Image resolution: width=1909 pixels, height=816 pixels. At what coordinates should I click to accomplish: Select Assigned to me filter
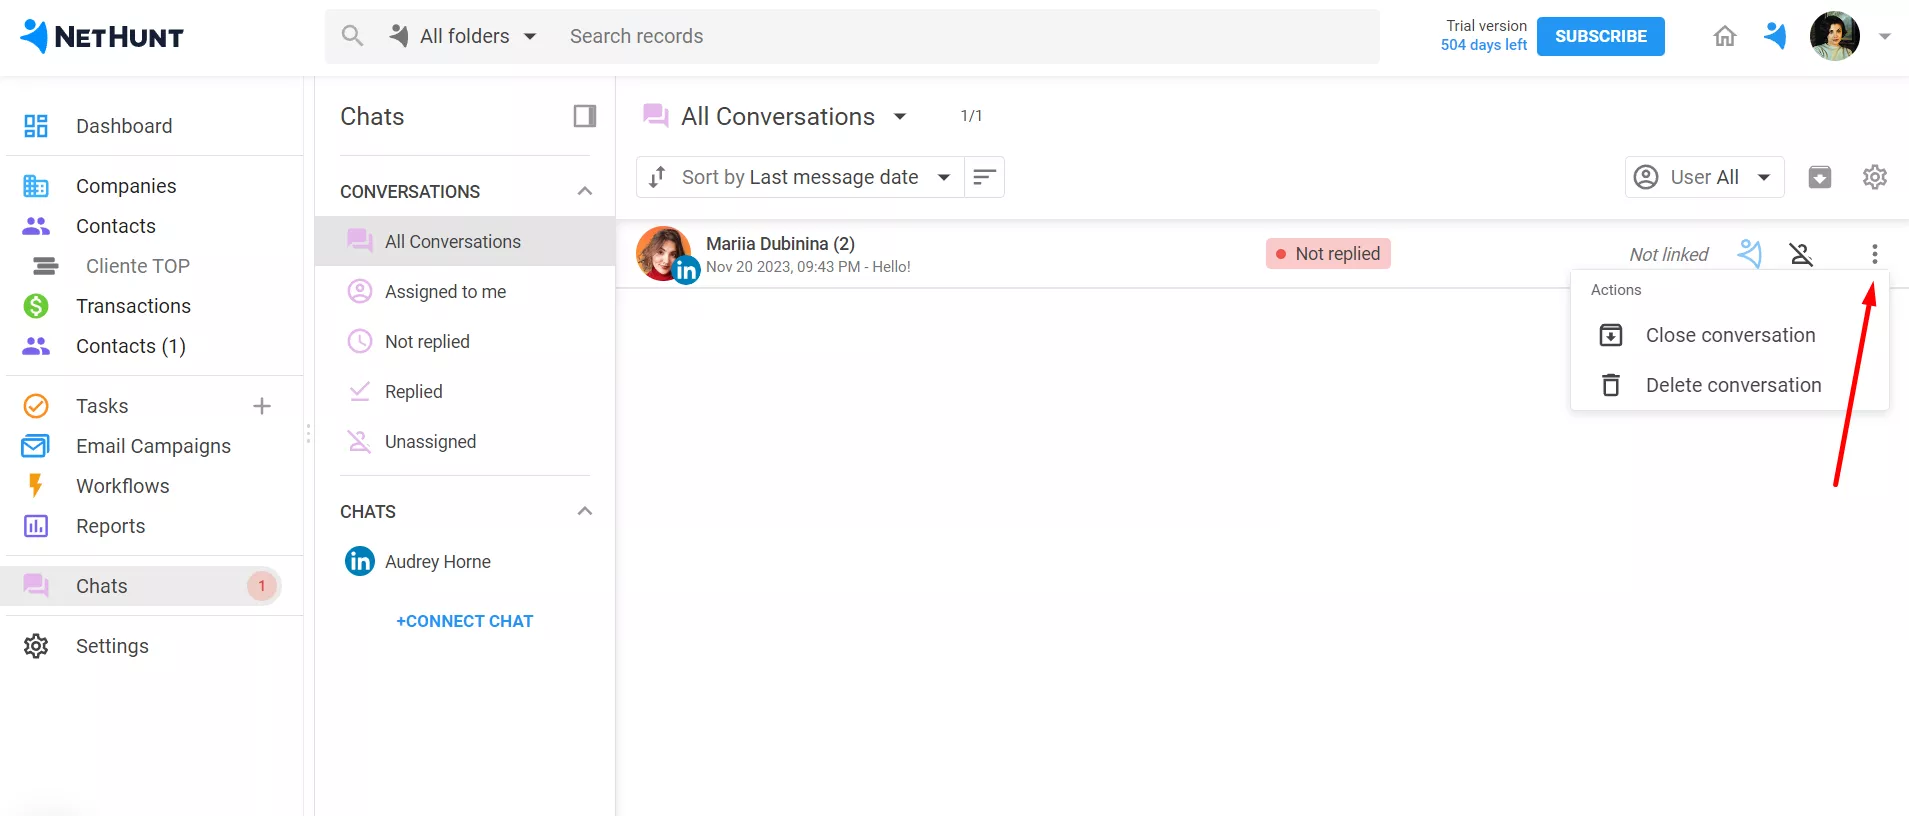pyautogui.click(x=465, y=292)
